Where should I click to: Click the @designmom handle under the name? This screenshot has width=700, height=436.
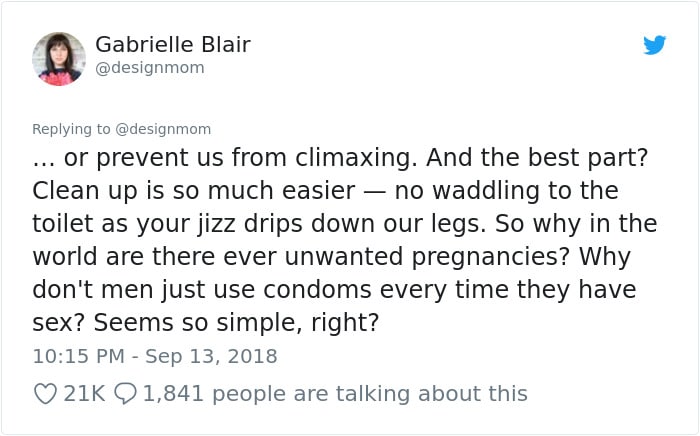tap(150, 68)
